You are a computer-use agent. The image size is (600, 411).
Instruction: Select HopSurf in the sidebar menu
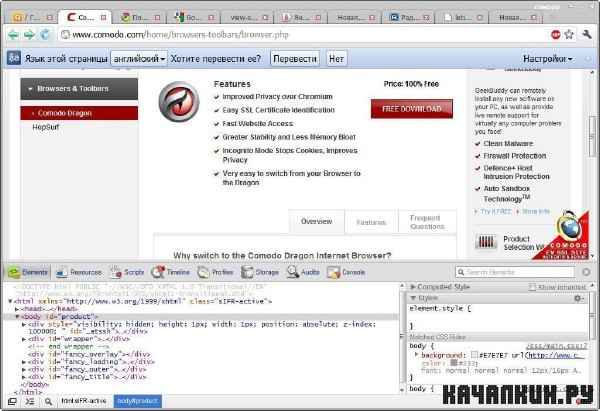click(46, 127)
